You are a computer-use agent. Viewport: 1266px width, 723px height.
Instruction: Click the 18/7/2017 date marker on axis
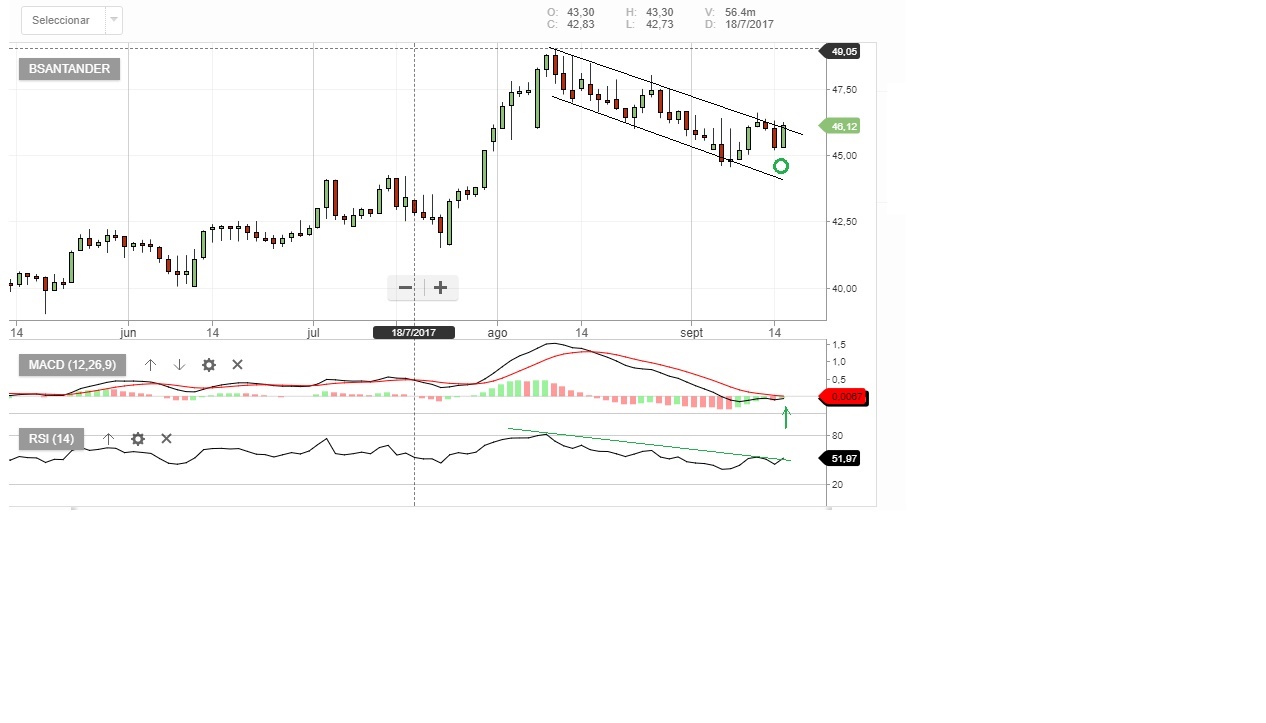coord(414,333)
